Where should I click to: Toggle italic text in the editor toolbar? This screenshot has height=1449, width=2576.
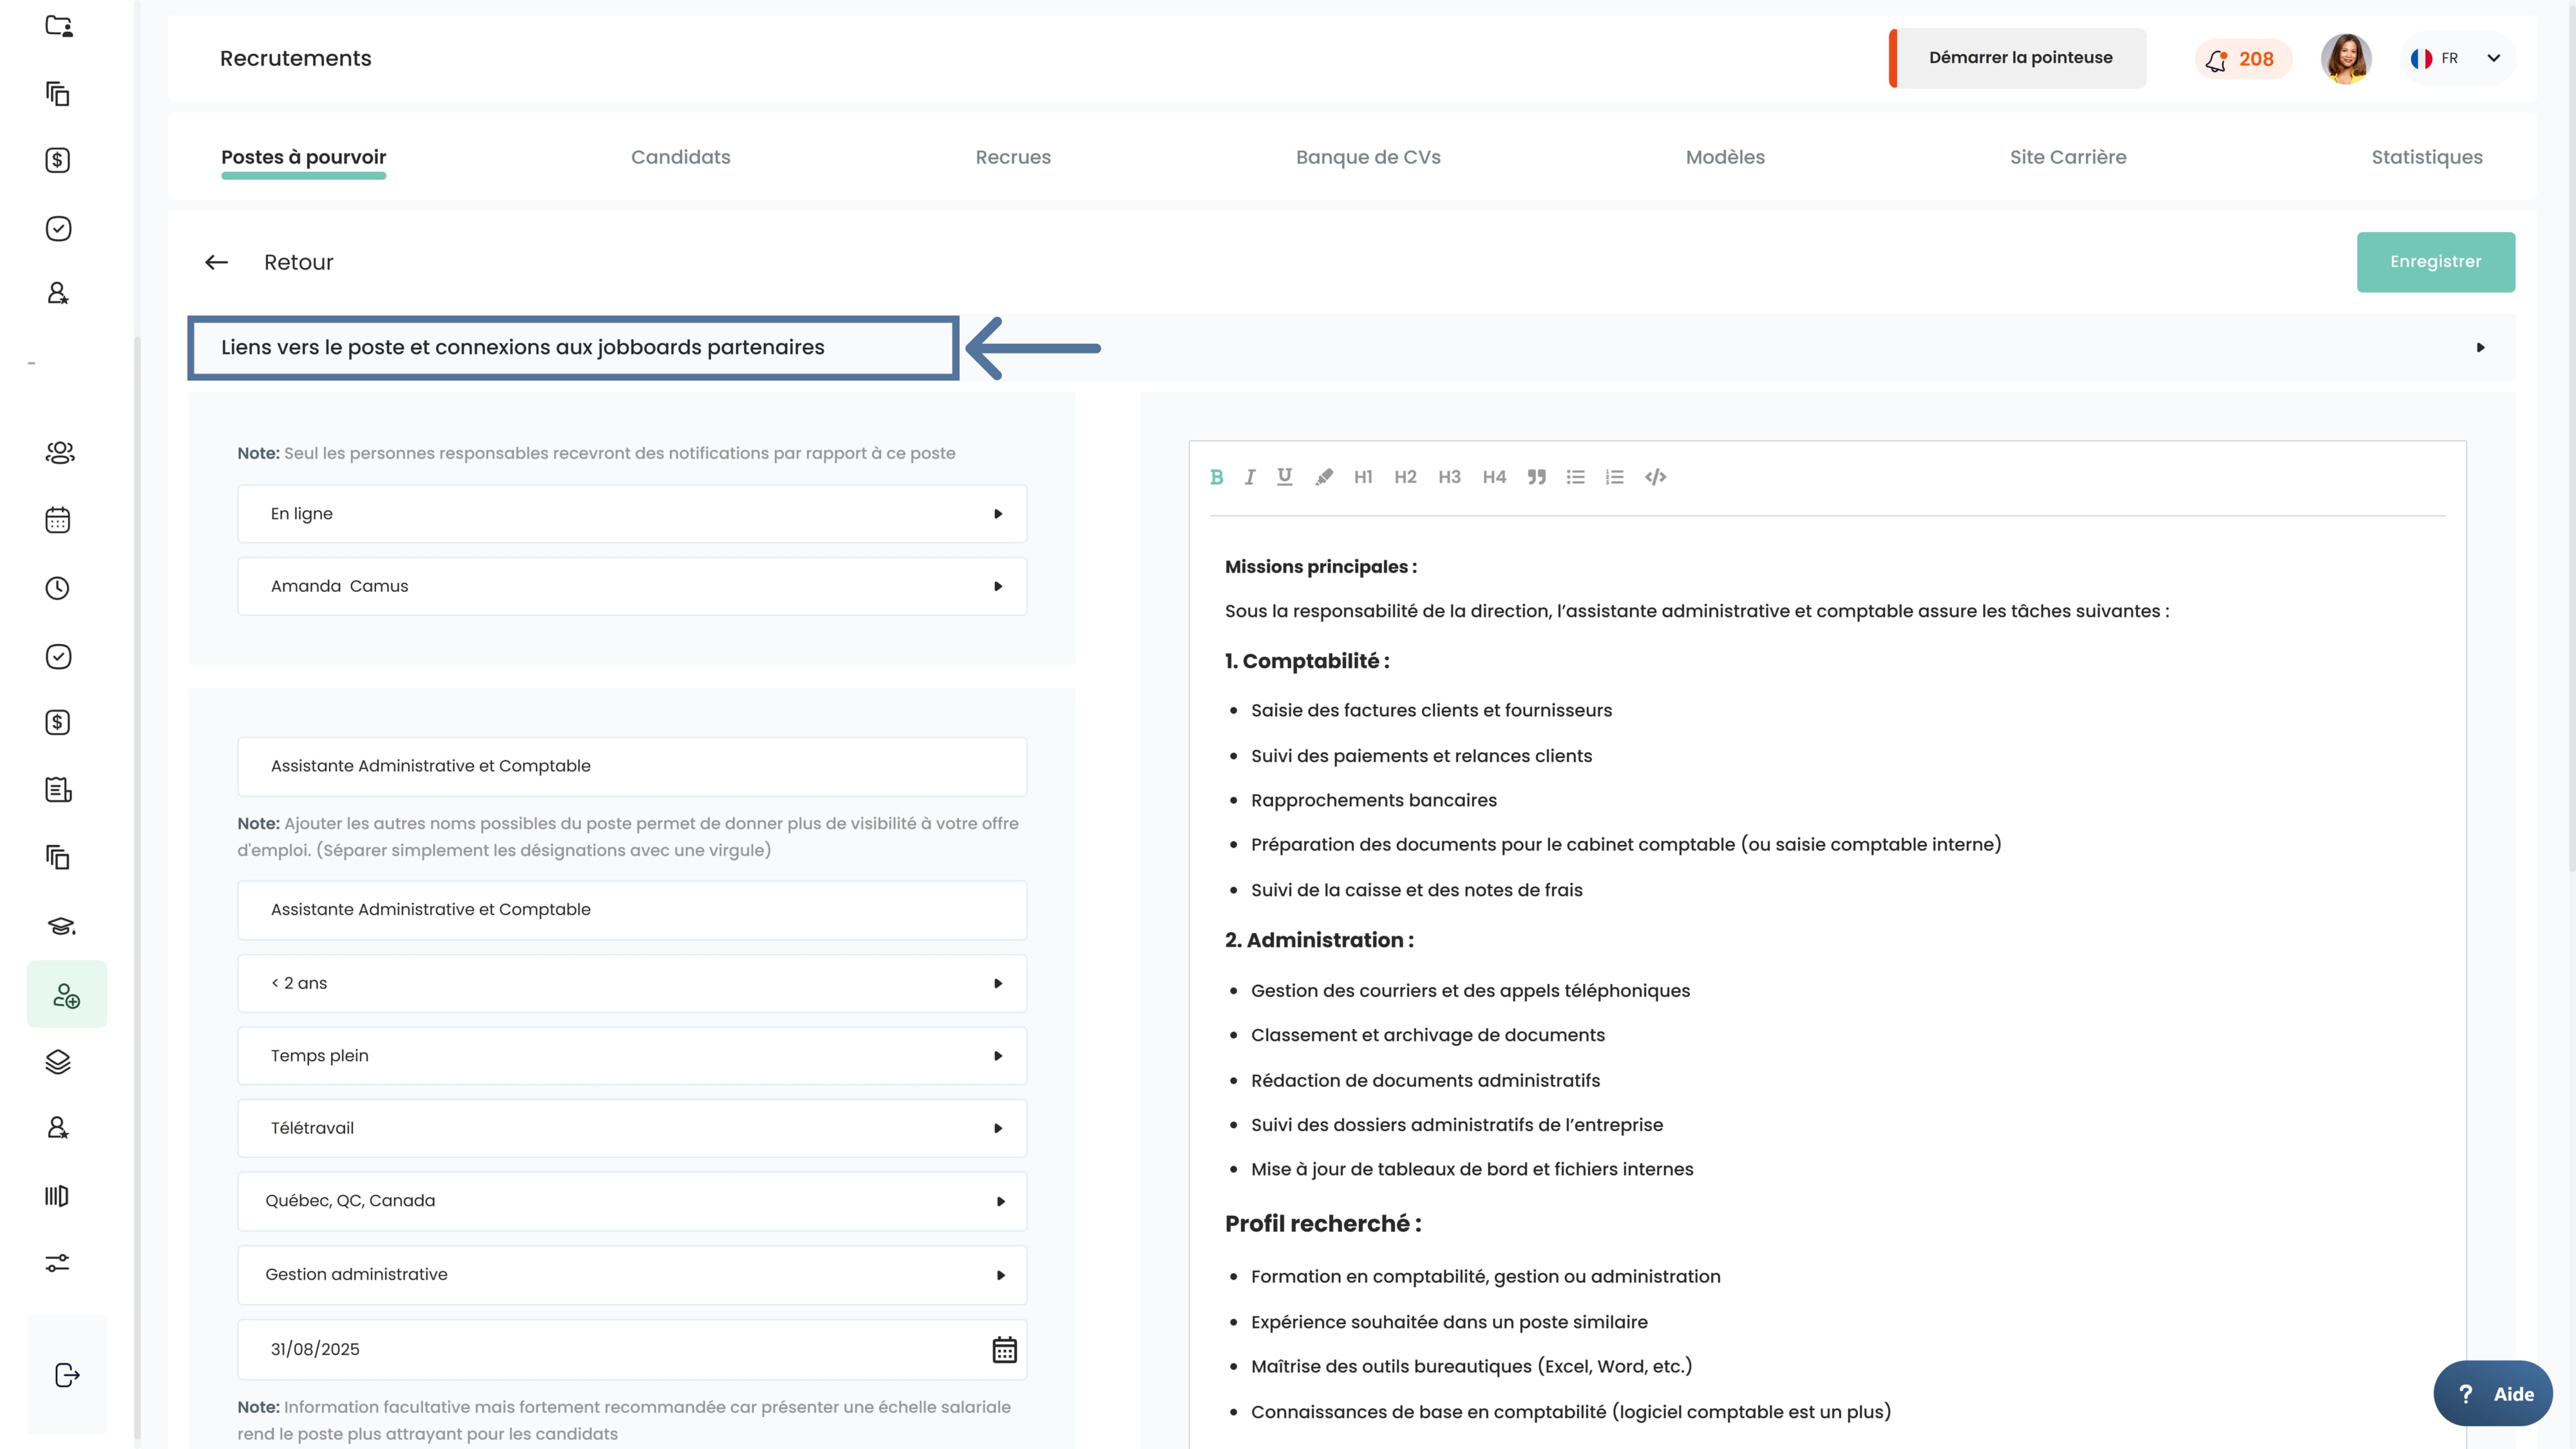pos(1250,477)
